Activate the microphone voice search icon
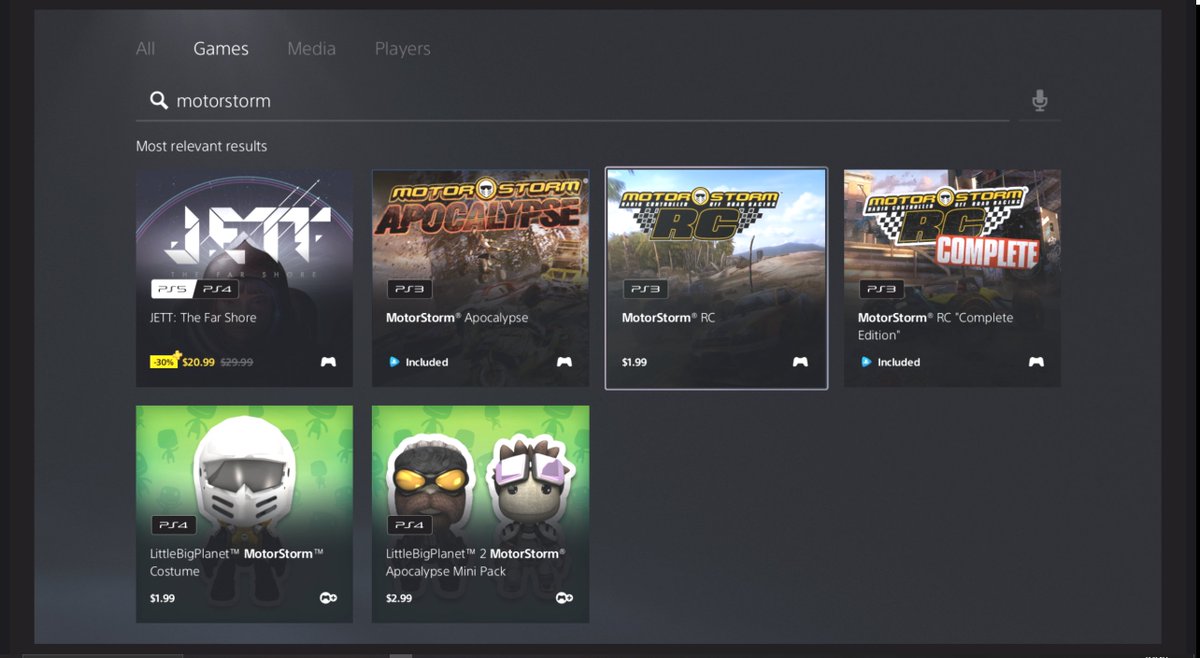 (1040, 100)
